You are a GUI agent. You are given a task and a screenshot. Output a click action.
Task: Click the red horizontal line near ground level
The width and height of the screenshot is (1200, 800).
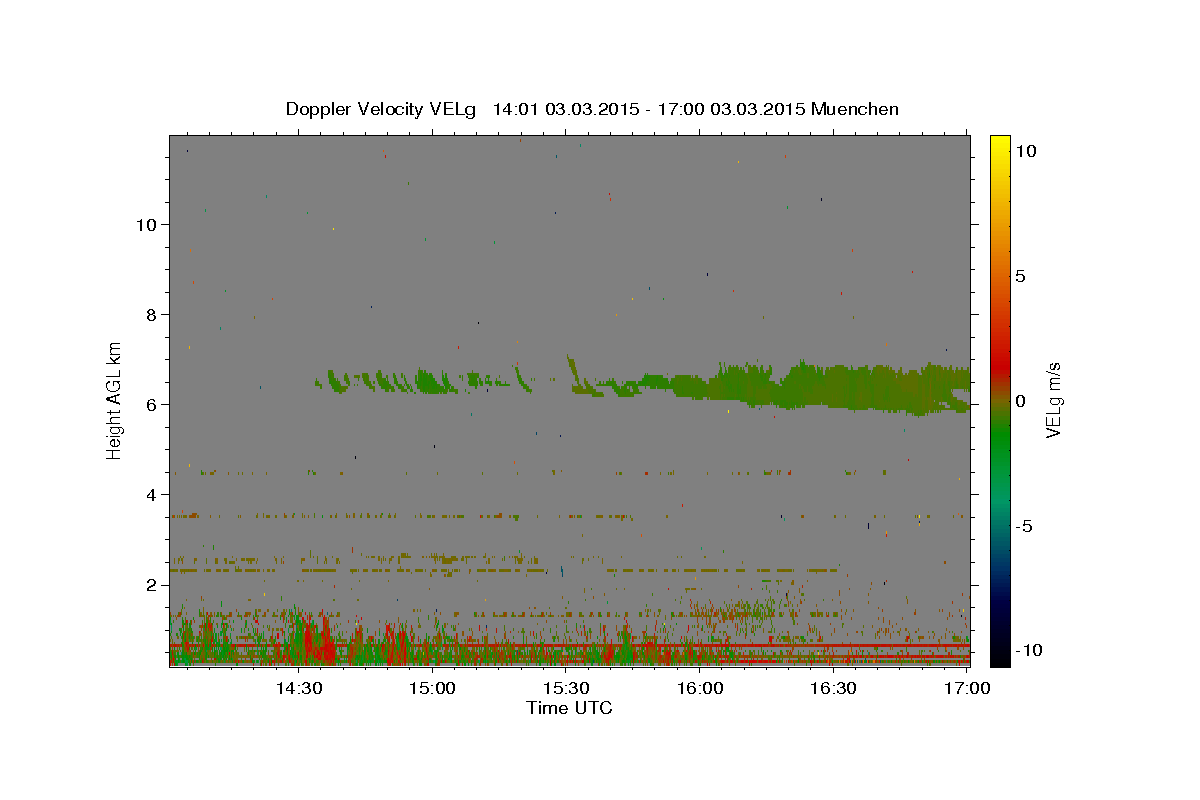click(569, 646)
